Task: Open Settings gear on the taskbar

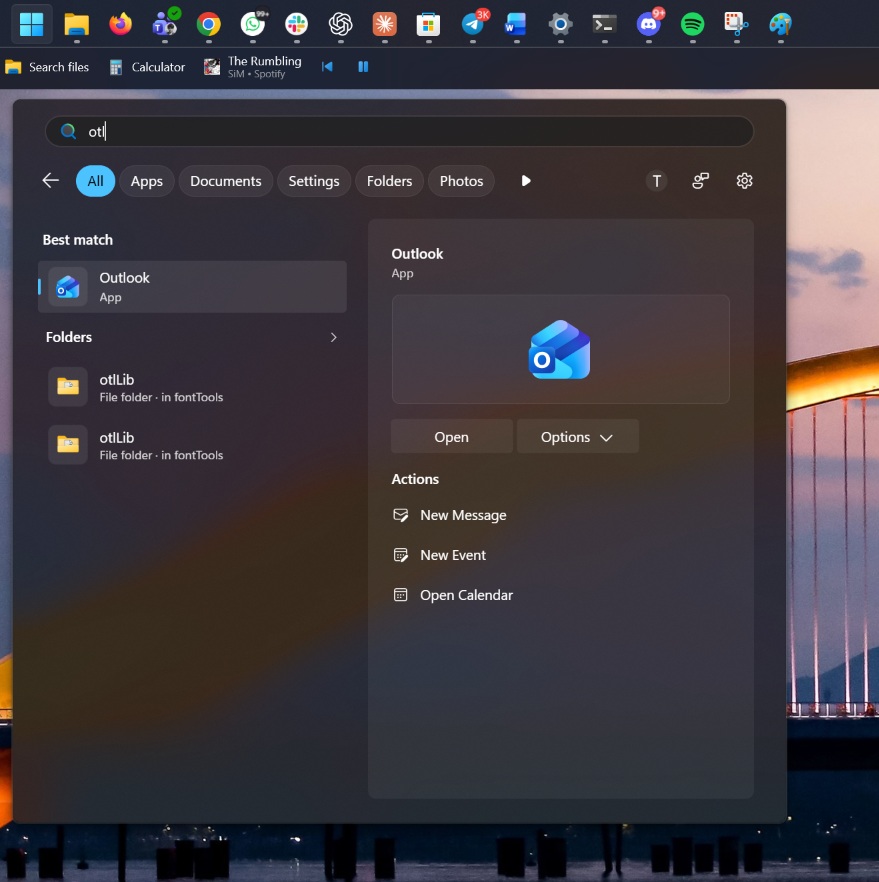Action: coord(561,24)
